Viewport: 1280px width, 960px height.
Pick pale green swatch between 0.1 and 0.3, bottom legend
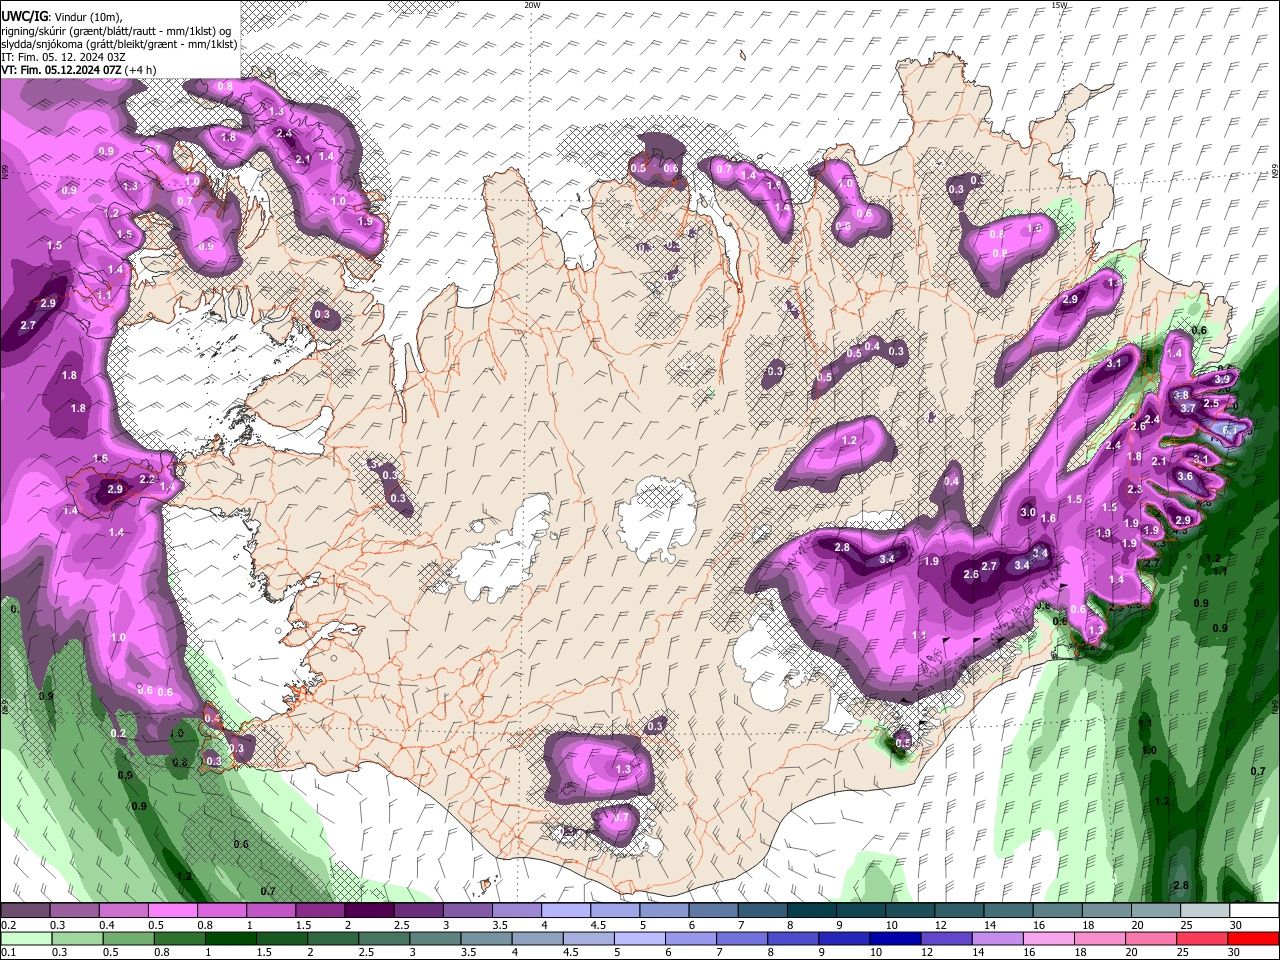coord(26,939)
